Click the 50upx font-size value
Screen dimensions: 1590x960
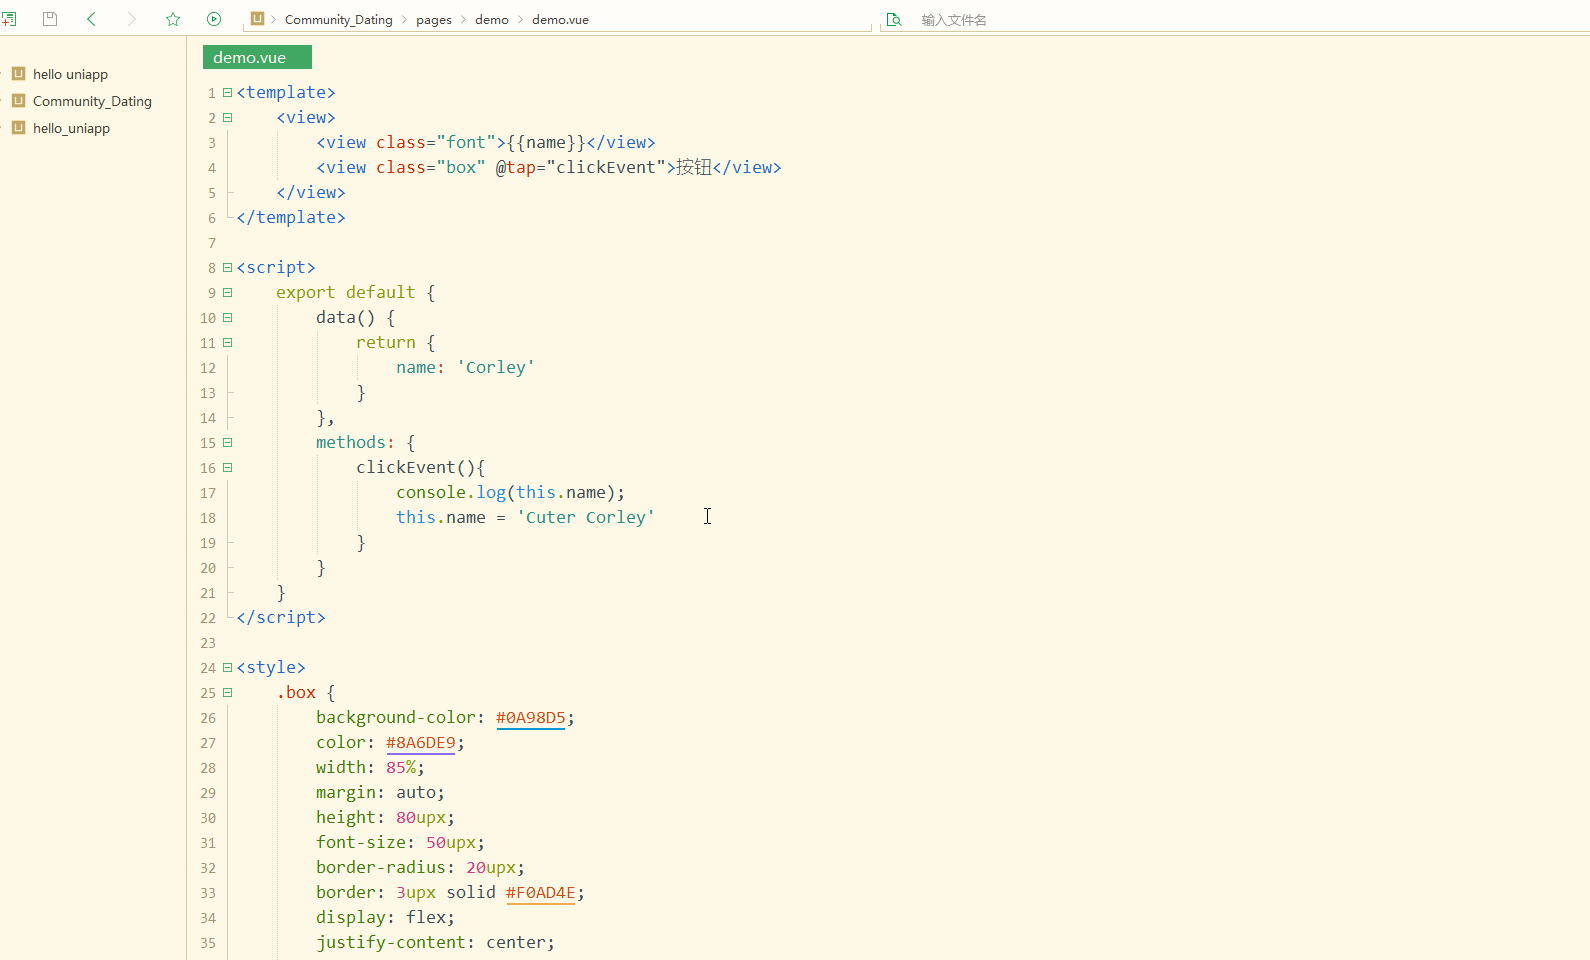click(x=451, y=842)
